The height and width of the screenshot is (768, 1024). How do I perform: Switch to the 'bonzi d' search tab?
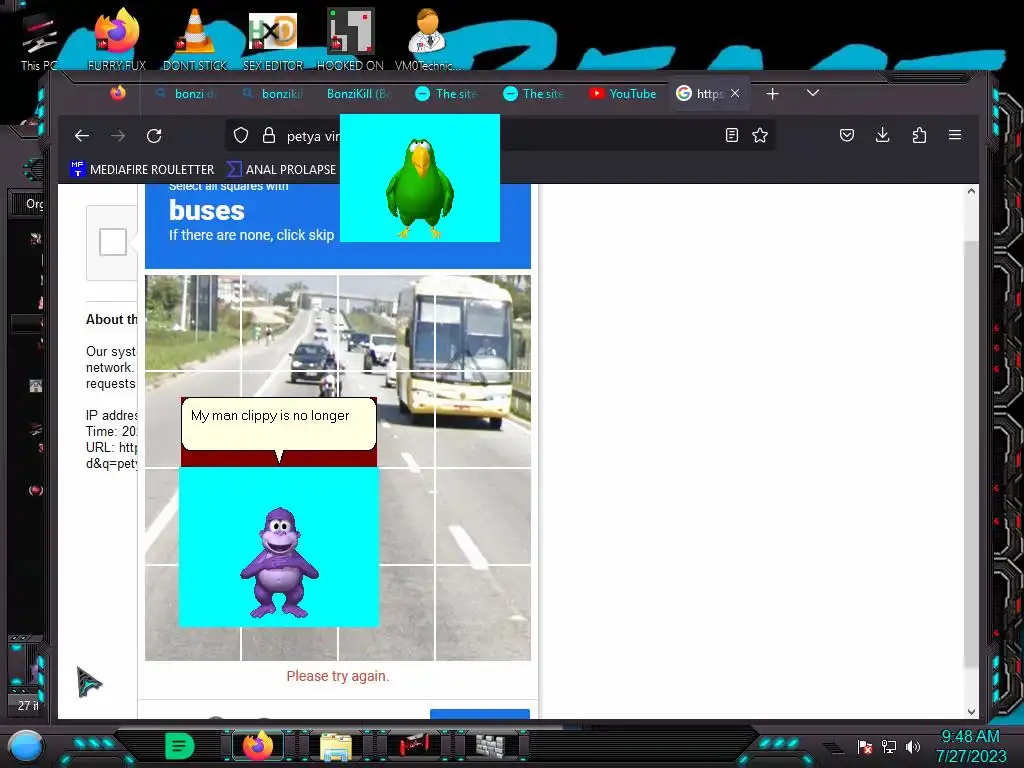click(186, 93)
